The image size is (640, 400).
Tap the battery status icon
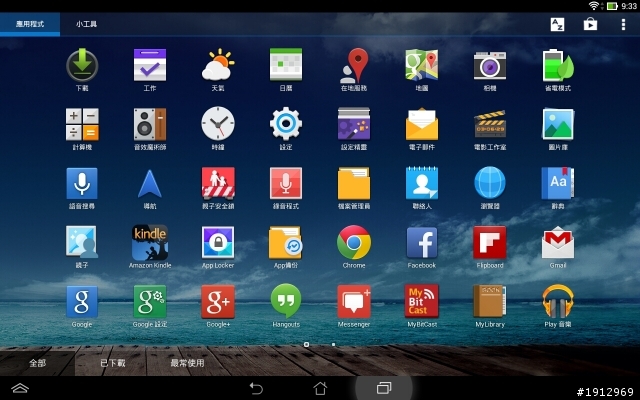pyautogui.click(x=612, y=6)
